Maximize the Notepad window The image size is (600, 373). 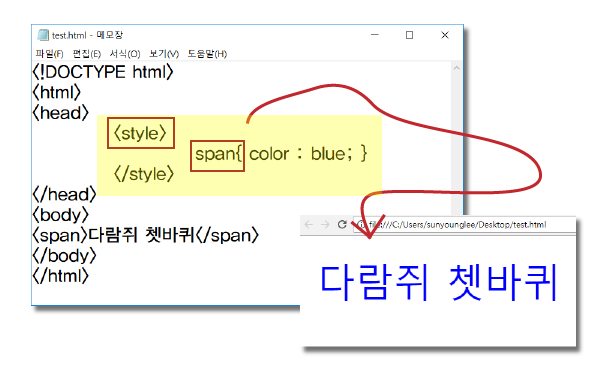[x=409, y=35]
